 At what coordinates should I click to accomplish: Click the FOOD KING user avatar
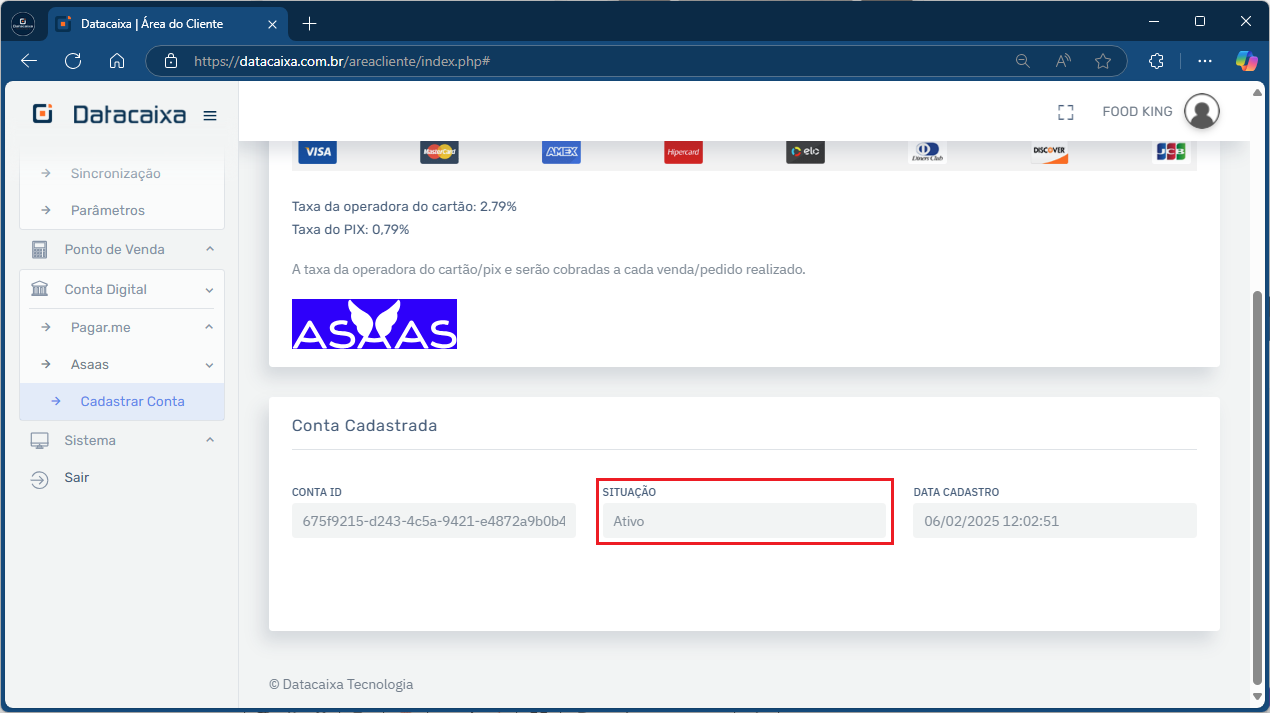[x=1201, y=112]
